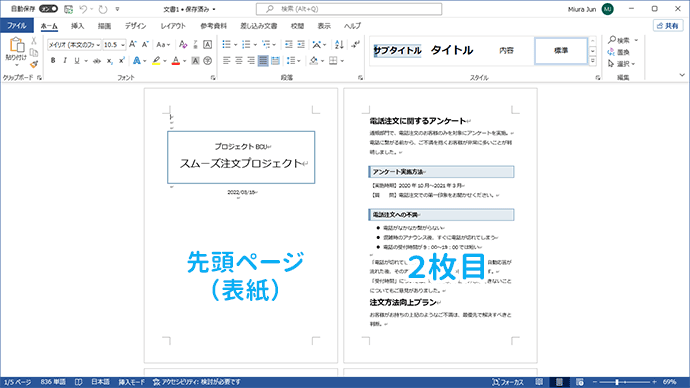Select the format painter brush

34,65
